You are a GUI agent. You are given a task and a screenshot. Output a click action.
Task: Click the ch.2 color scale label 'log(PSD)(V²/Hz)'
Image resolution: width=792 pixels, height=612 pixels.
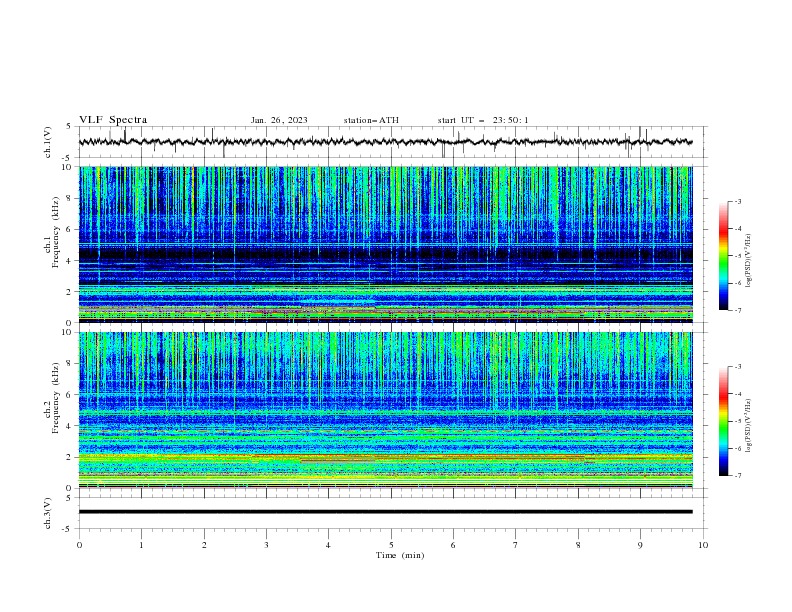point(748,425)
